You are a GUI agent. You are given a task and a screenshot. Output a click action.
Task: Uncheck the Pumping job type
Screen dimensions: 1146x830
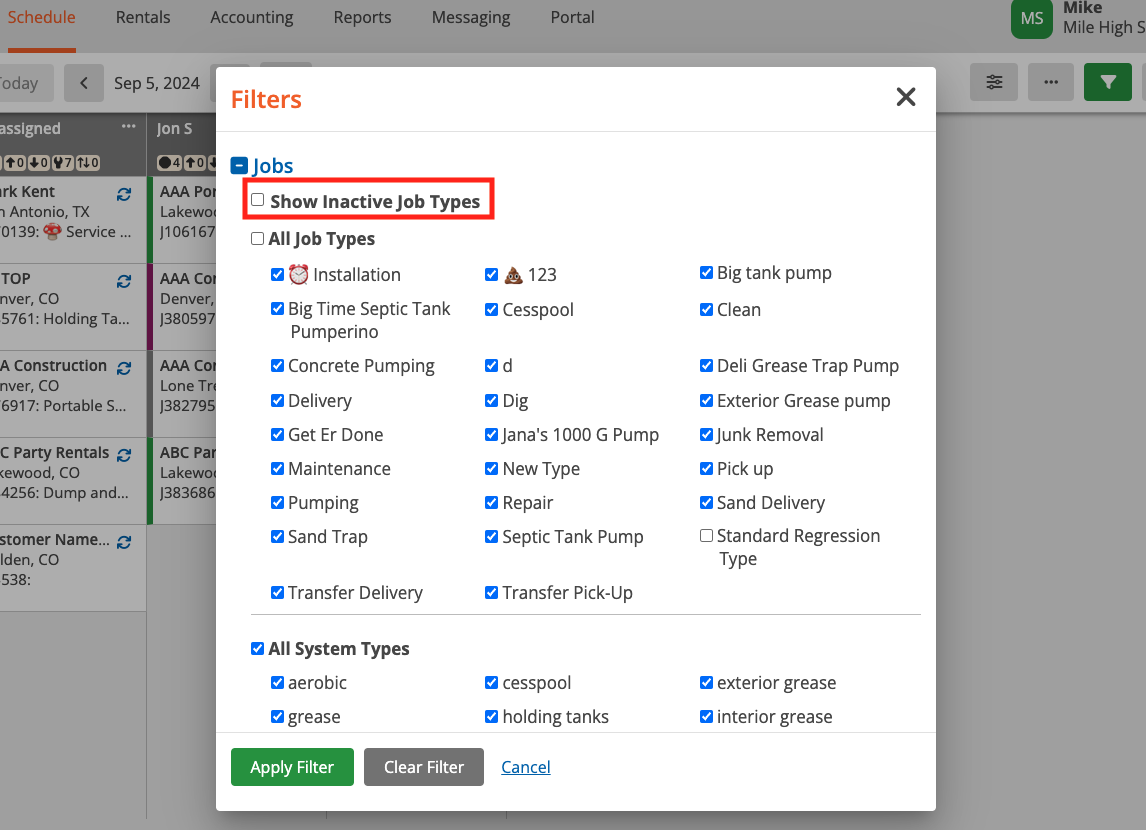click(277, 503)
